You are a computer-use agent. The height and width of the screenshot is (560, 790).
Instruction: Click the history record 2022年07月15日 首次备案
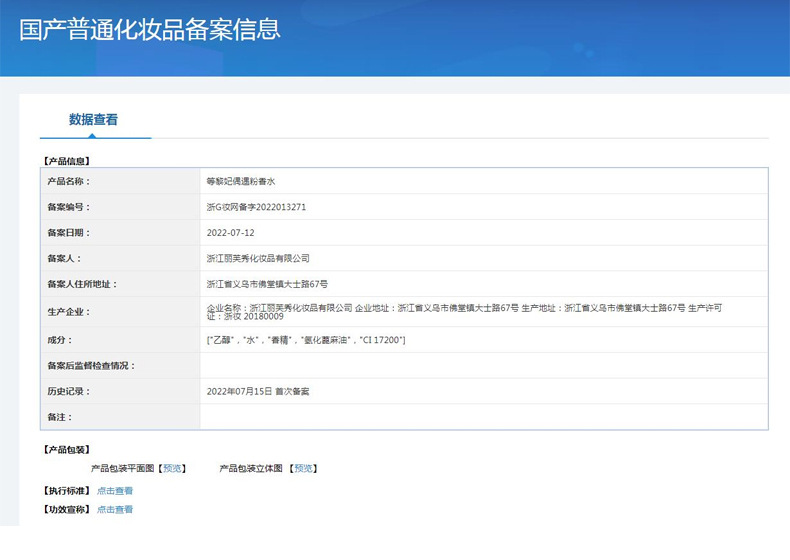[x=257, y=391]
